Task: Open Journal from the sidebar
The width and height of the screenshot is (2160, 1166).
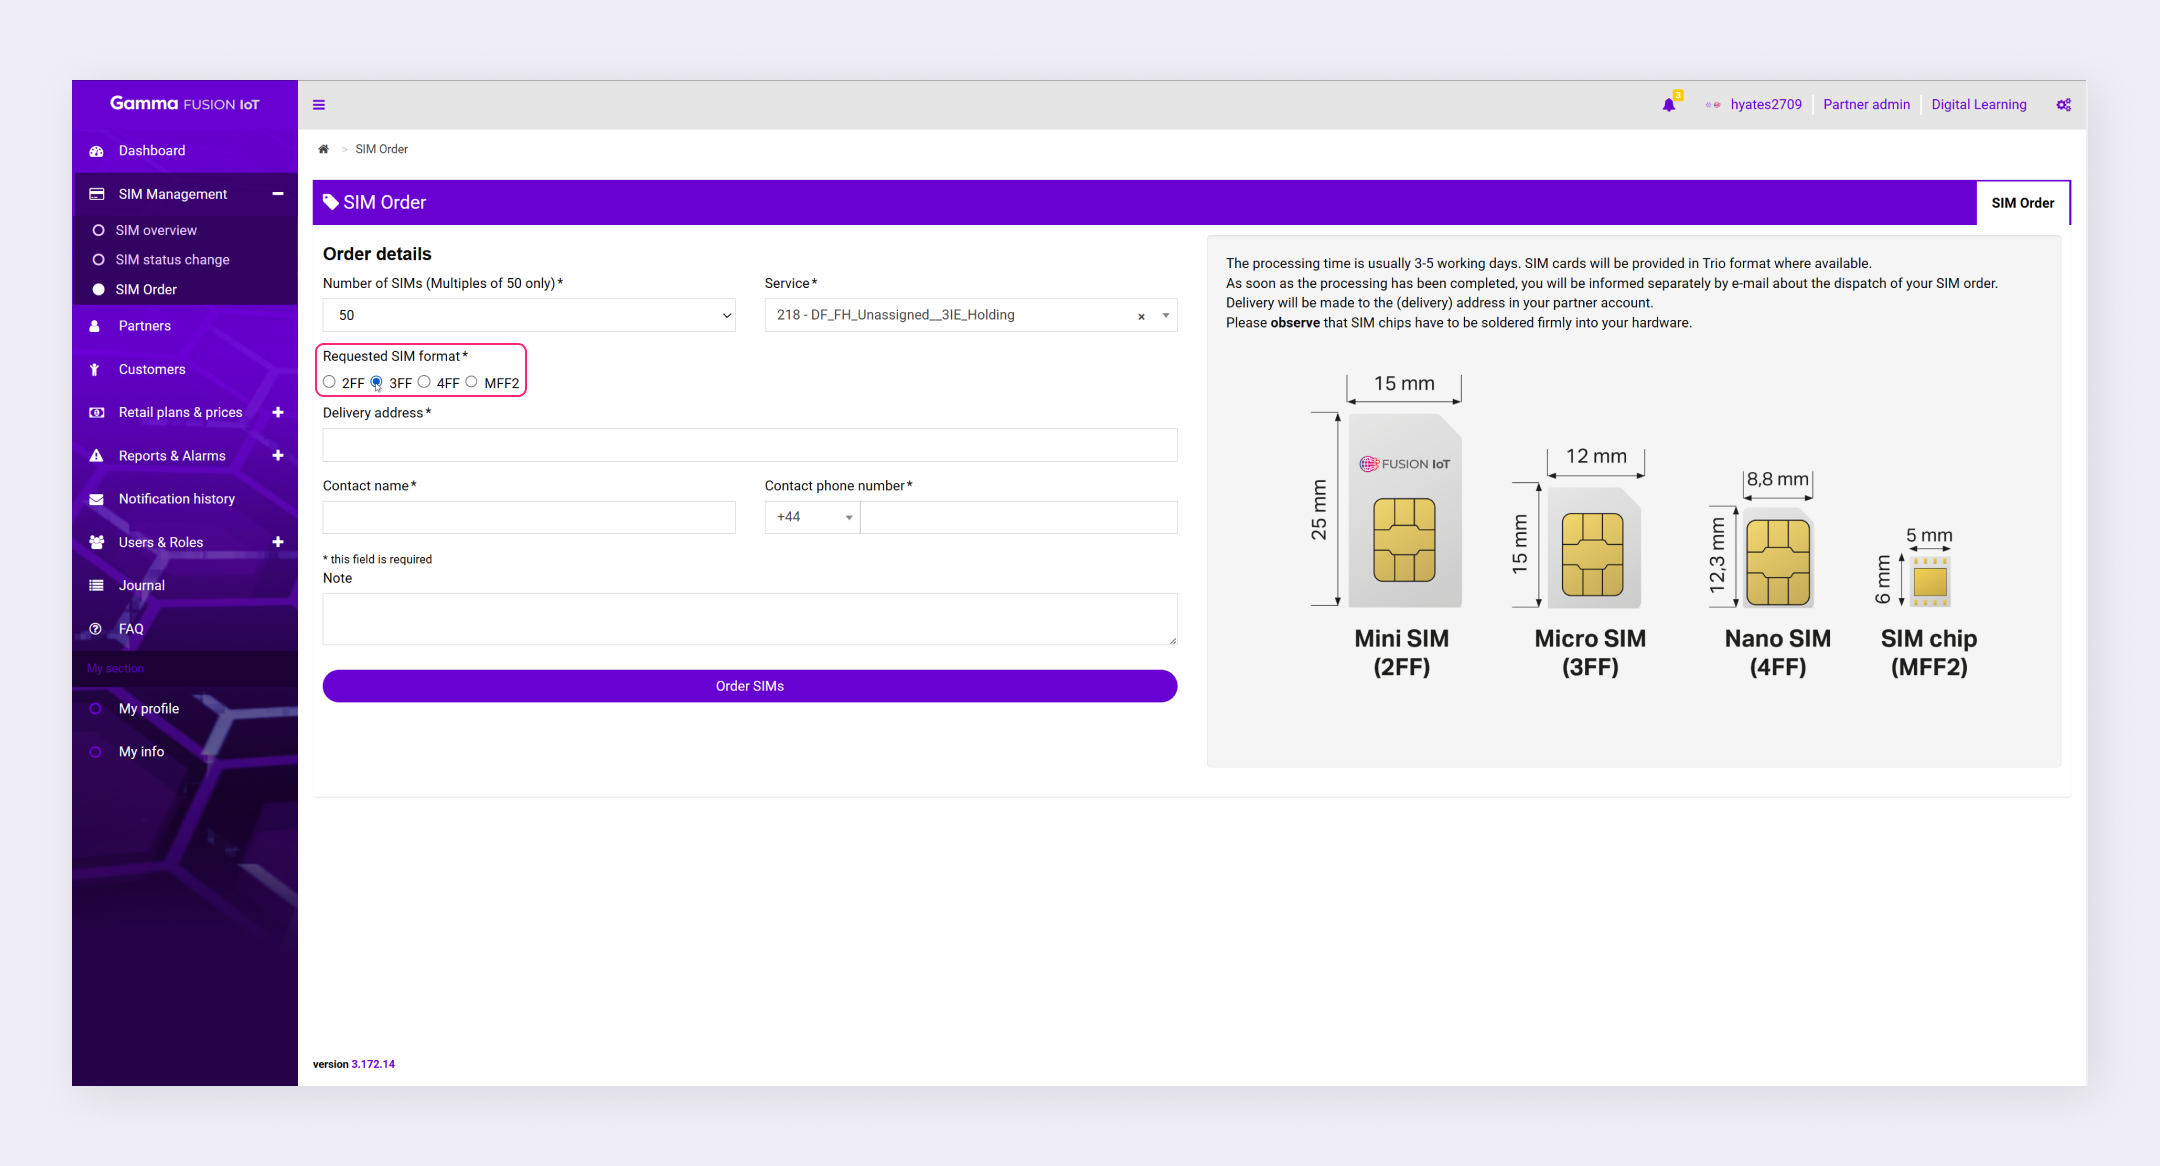Action: (x=141, y=586)
